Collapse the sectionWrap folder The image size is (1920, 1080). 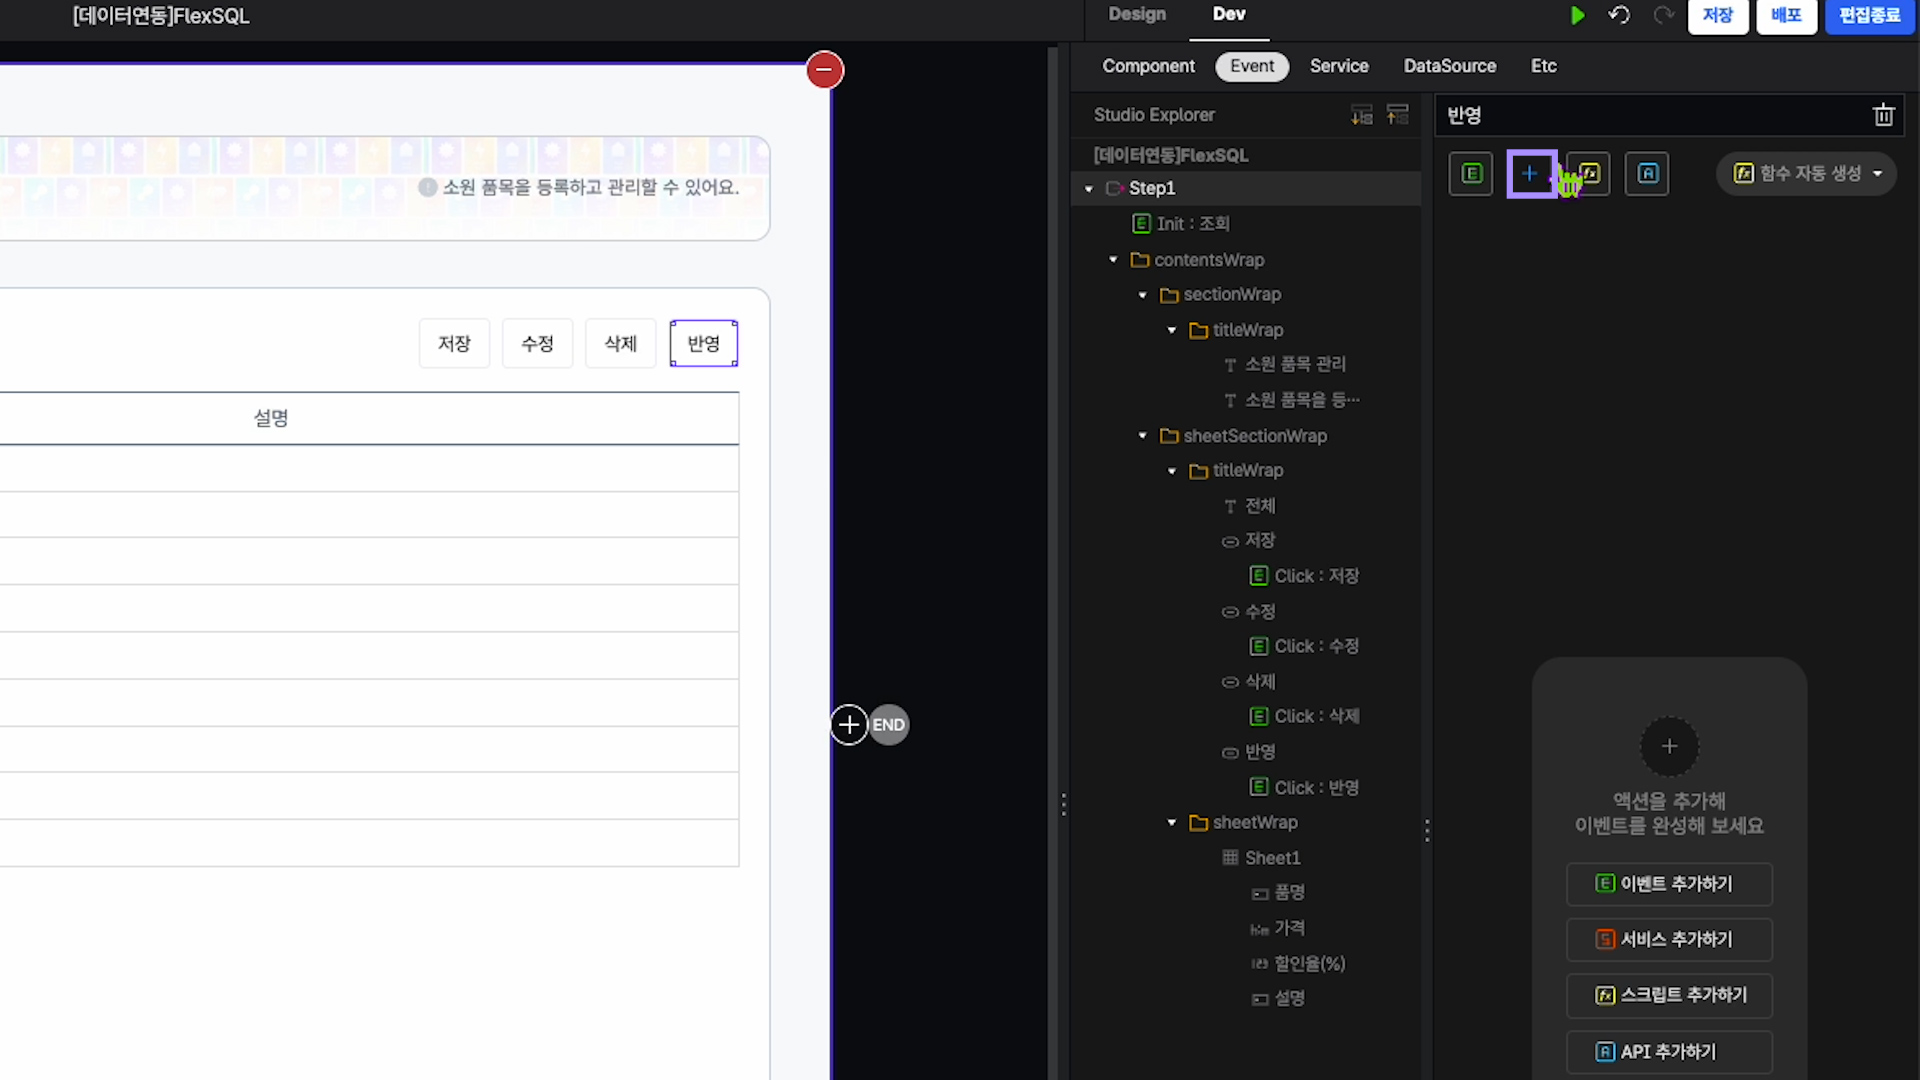(x=1143, y=295)
